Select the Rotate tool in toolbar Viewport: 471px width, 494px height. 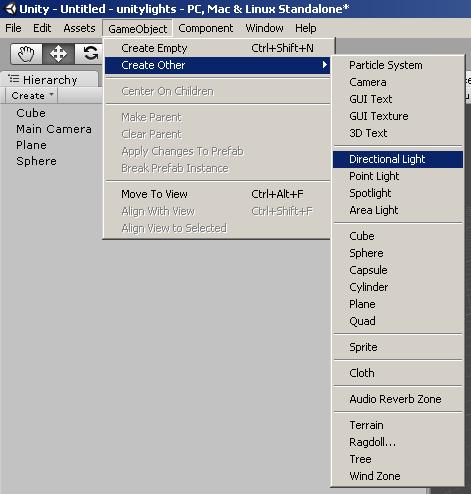coord(89,54)
